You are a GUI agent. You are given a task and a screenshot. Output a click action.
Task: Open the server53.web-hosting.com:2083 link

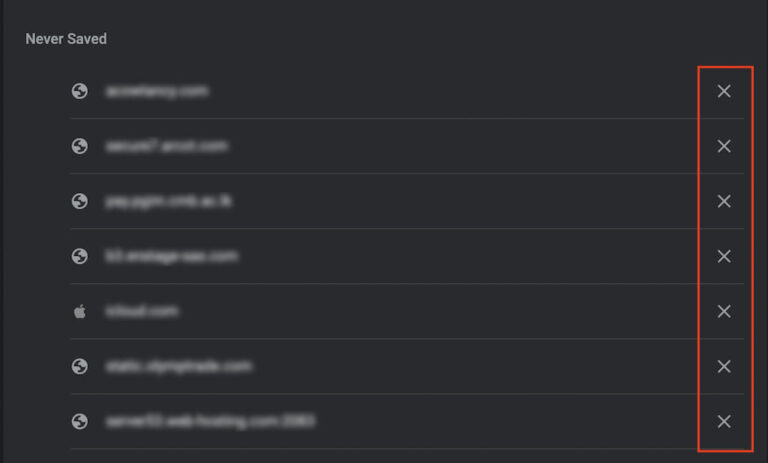[x=210, y=421]
